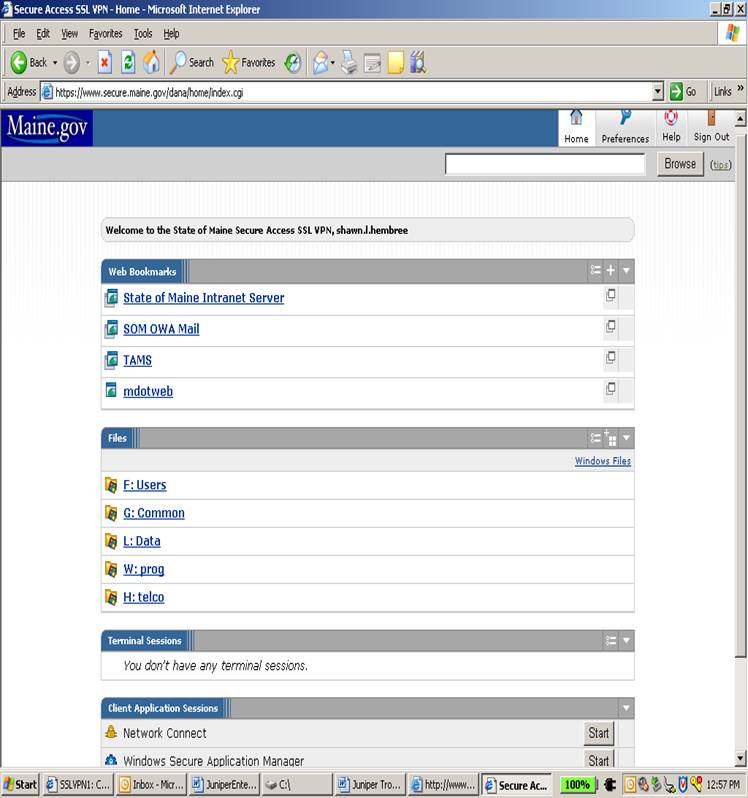Click the Refresh page icon
The height and width of the screenshot is (798, 748).
click(x=128, y=63)
